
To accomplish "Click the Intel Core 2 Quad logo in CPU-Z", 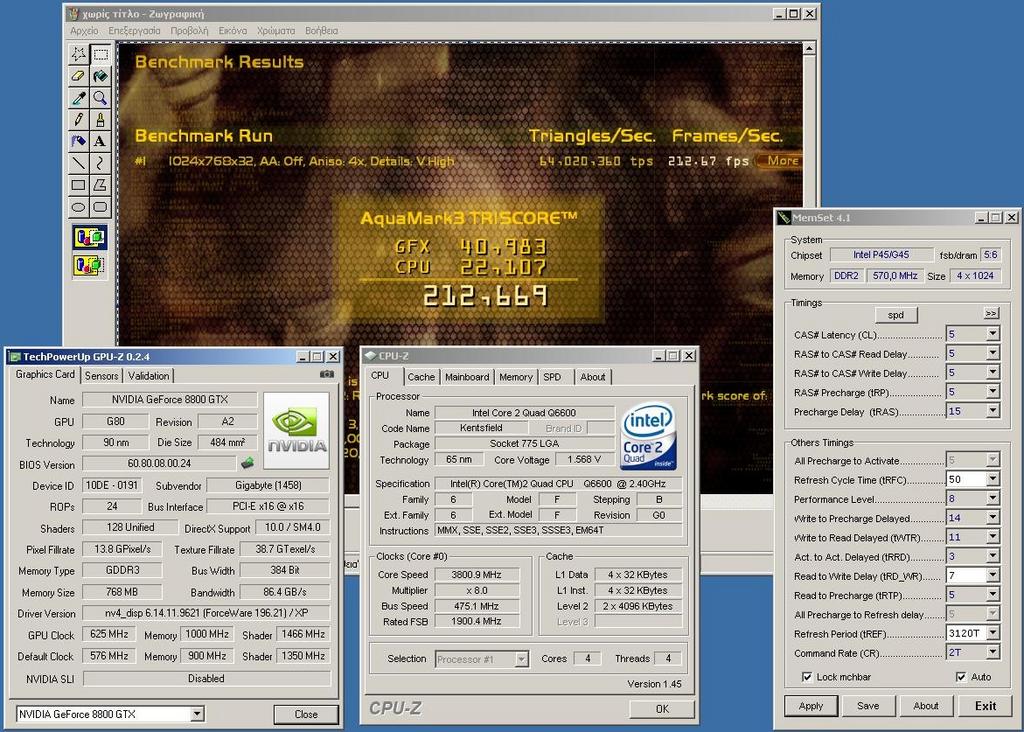I will point(648,436).
